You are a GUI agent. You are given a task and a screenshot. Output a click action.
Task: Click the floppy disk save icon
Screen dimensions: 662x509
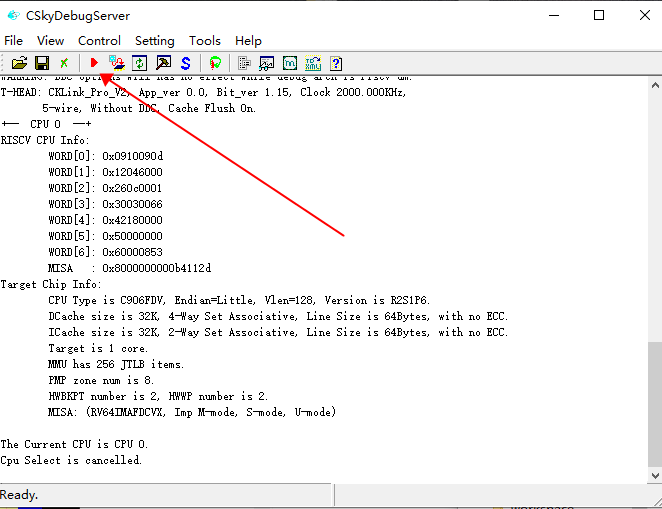point(42,63)
